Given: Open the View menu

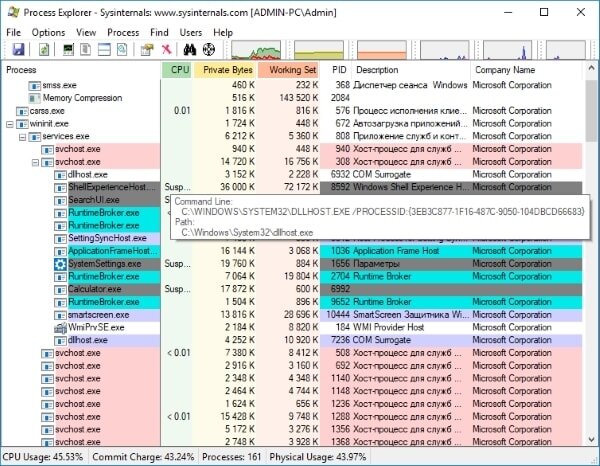Looking at the screenshot, I should click(x=86, y=33).
